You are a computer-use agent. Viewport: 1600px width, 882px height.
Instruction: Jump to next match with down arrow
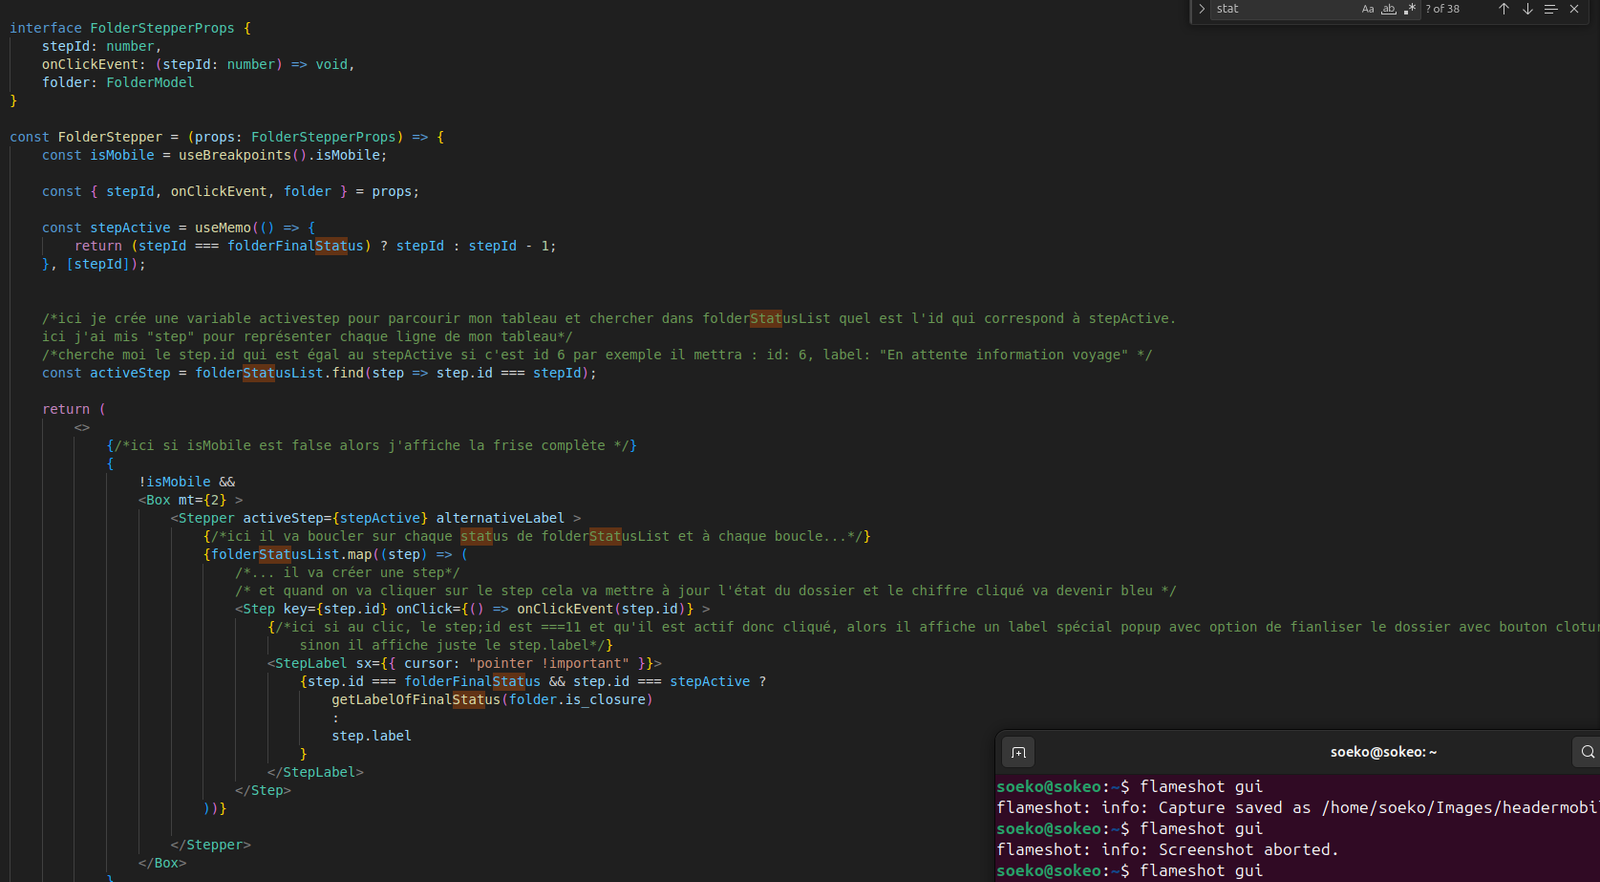[x=1527, y=9]
